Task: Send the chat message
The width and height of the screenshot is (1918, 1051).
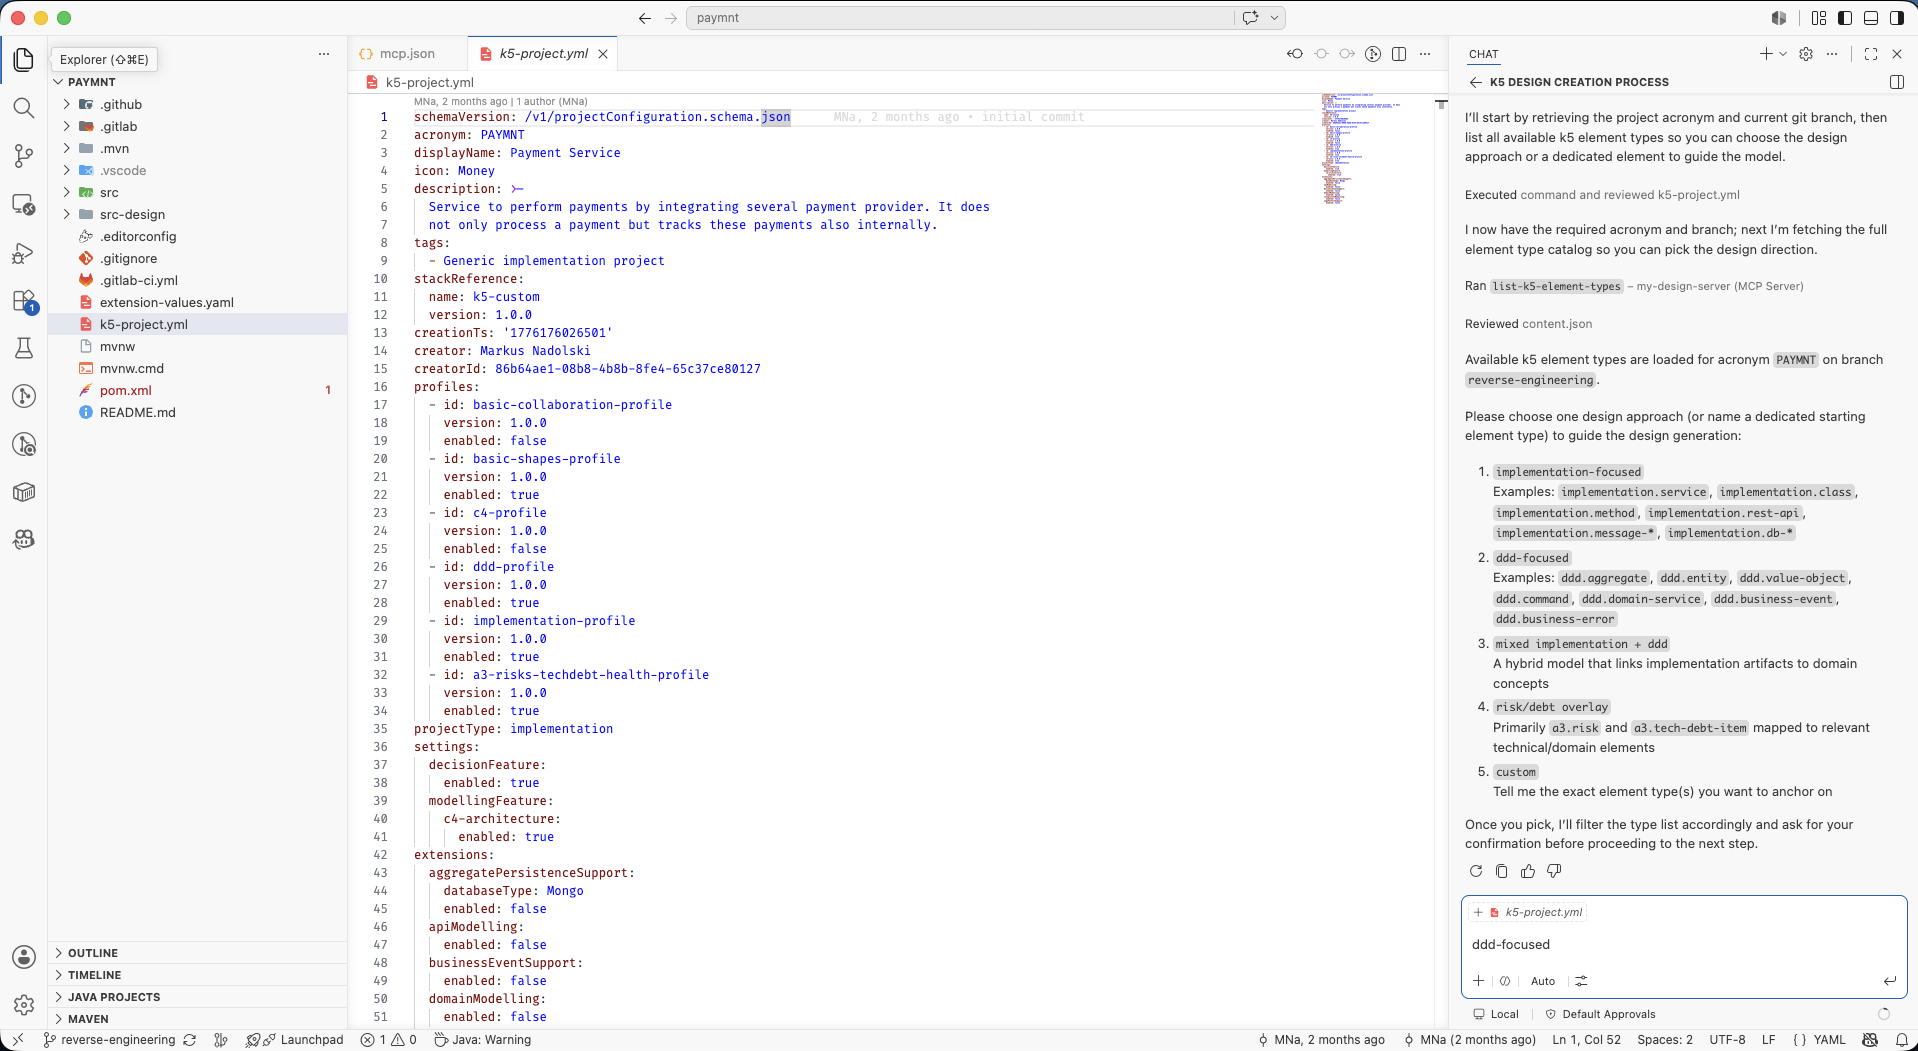Action: pyautogui.click(x=1889, y=981)
